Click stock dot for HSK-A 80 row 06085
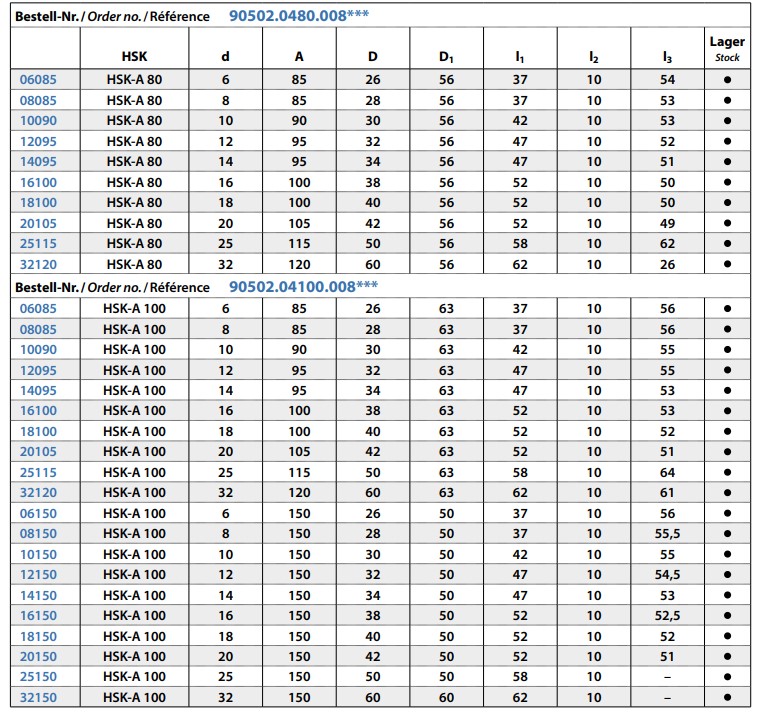The height and width of the screenshot is (720, 761). coord(727,80)
